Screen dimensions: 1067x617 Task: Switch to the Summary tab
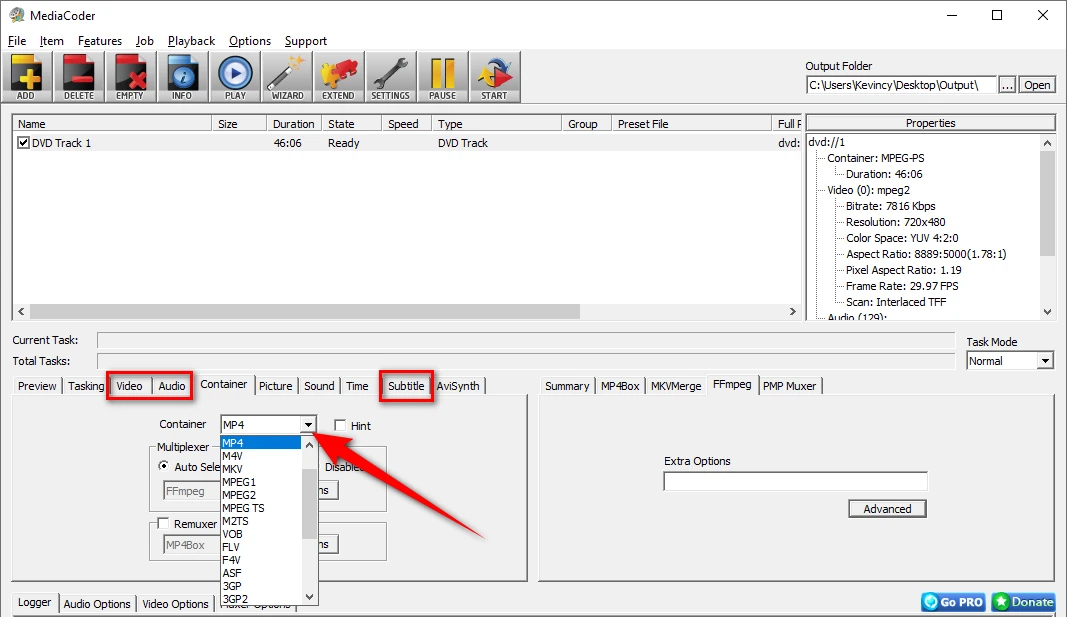567,386
